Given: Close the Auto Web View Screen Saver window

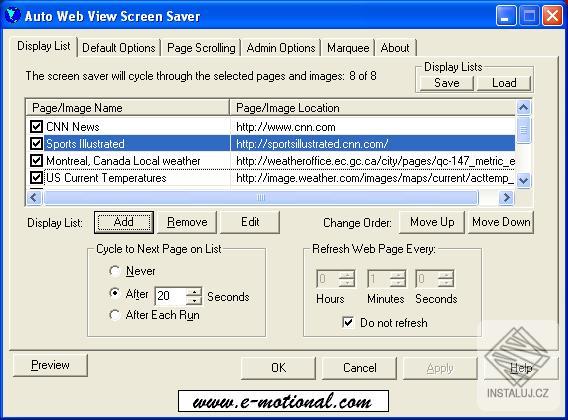Looking at the screenshot, I should 552,16.
